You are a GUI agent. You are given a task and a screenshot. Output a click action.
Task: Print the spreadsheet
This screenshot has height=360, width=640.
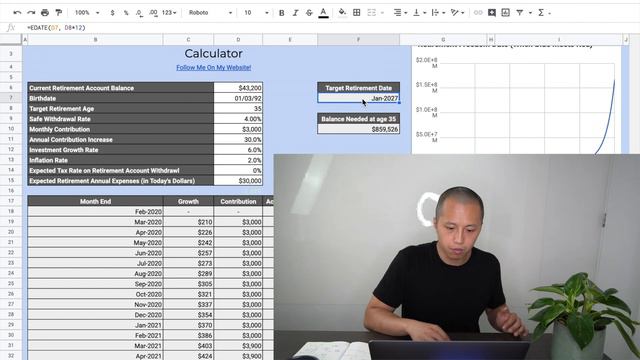[45, 13]
